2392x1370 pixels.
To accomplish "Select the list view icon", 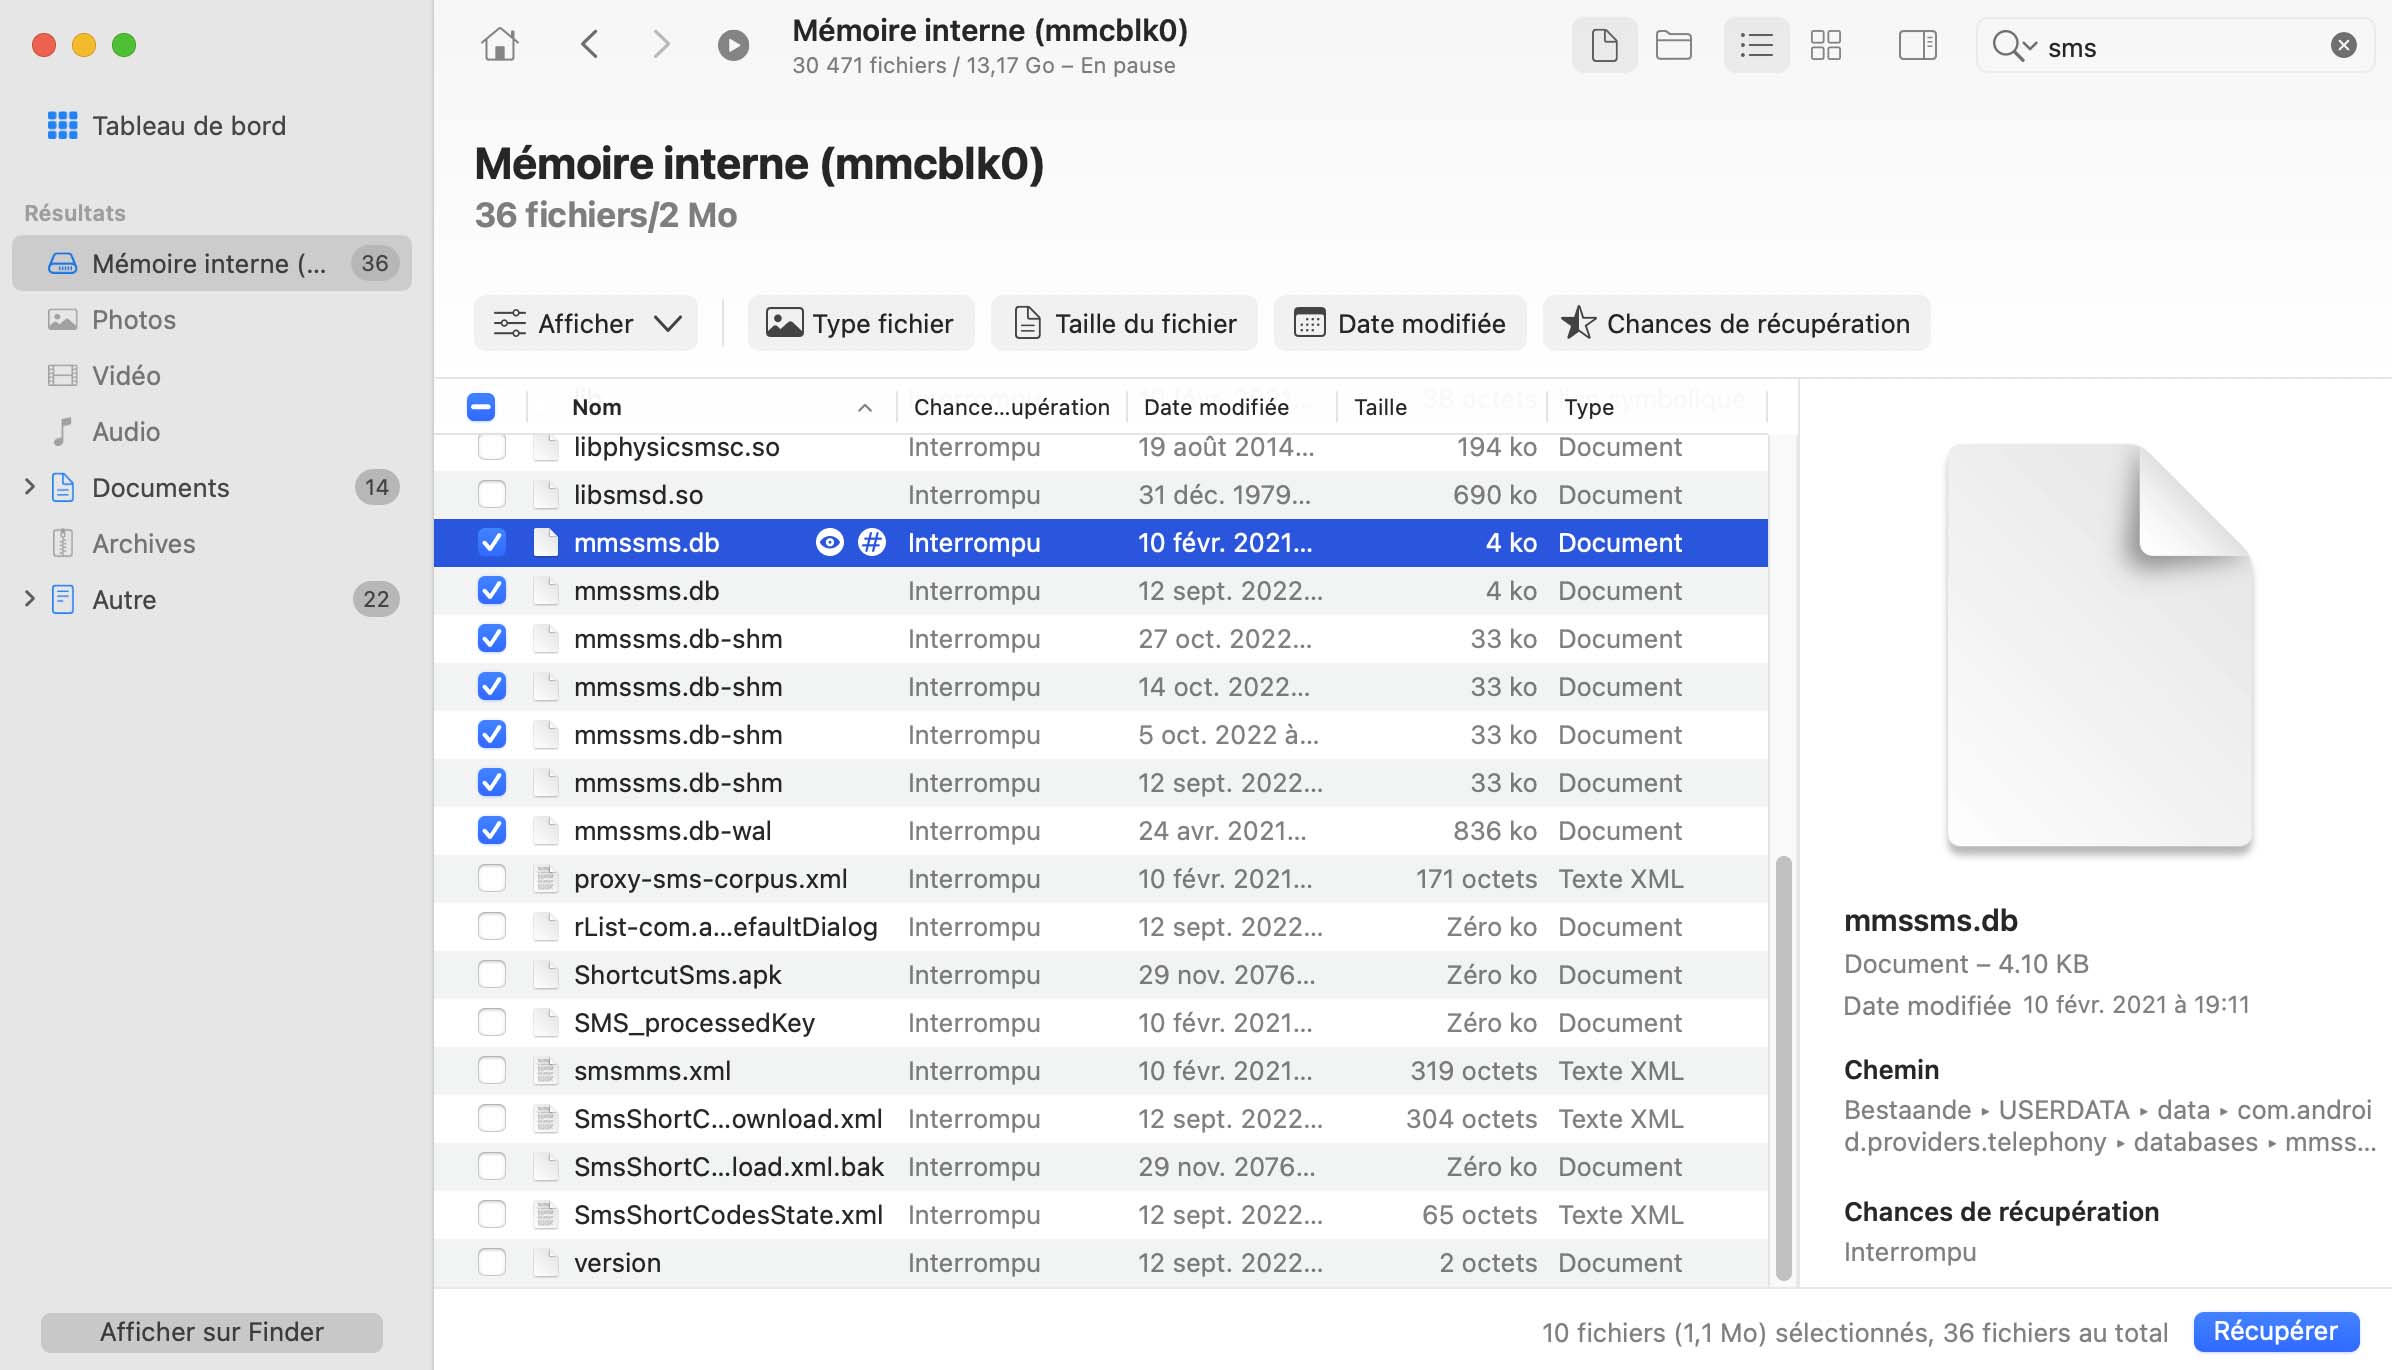I will point(1755,44).
